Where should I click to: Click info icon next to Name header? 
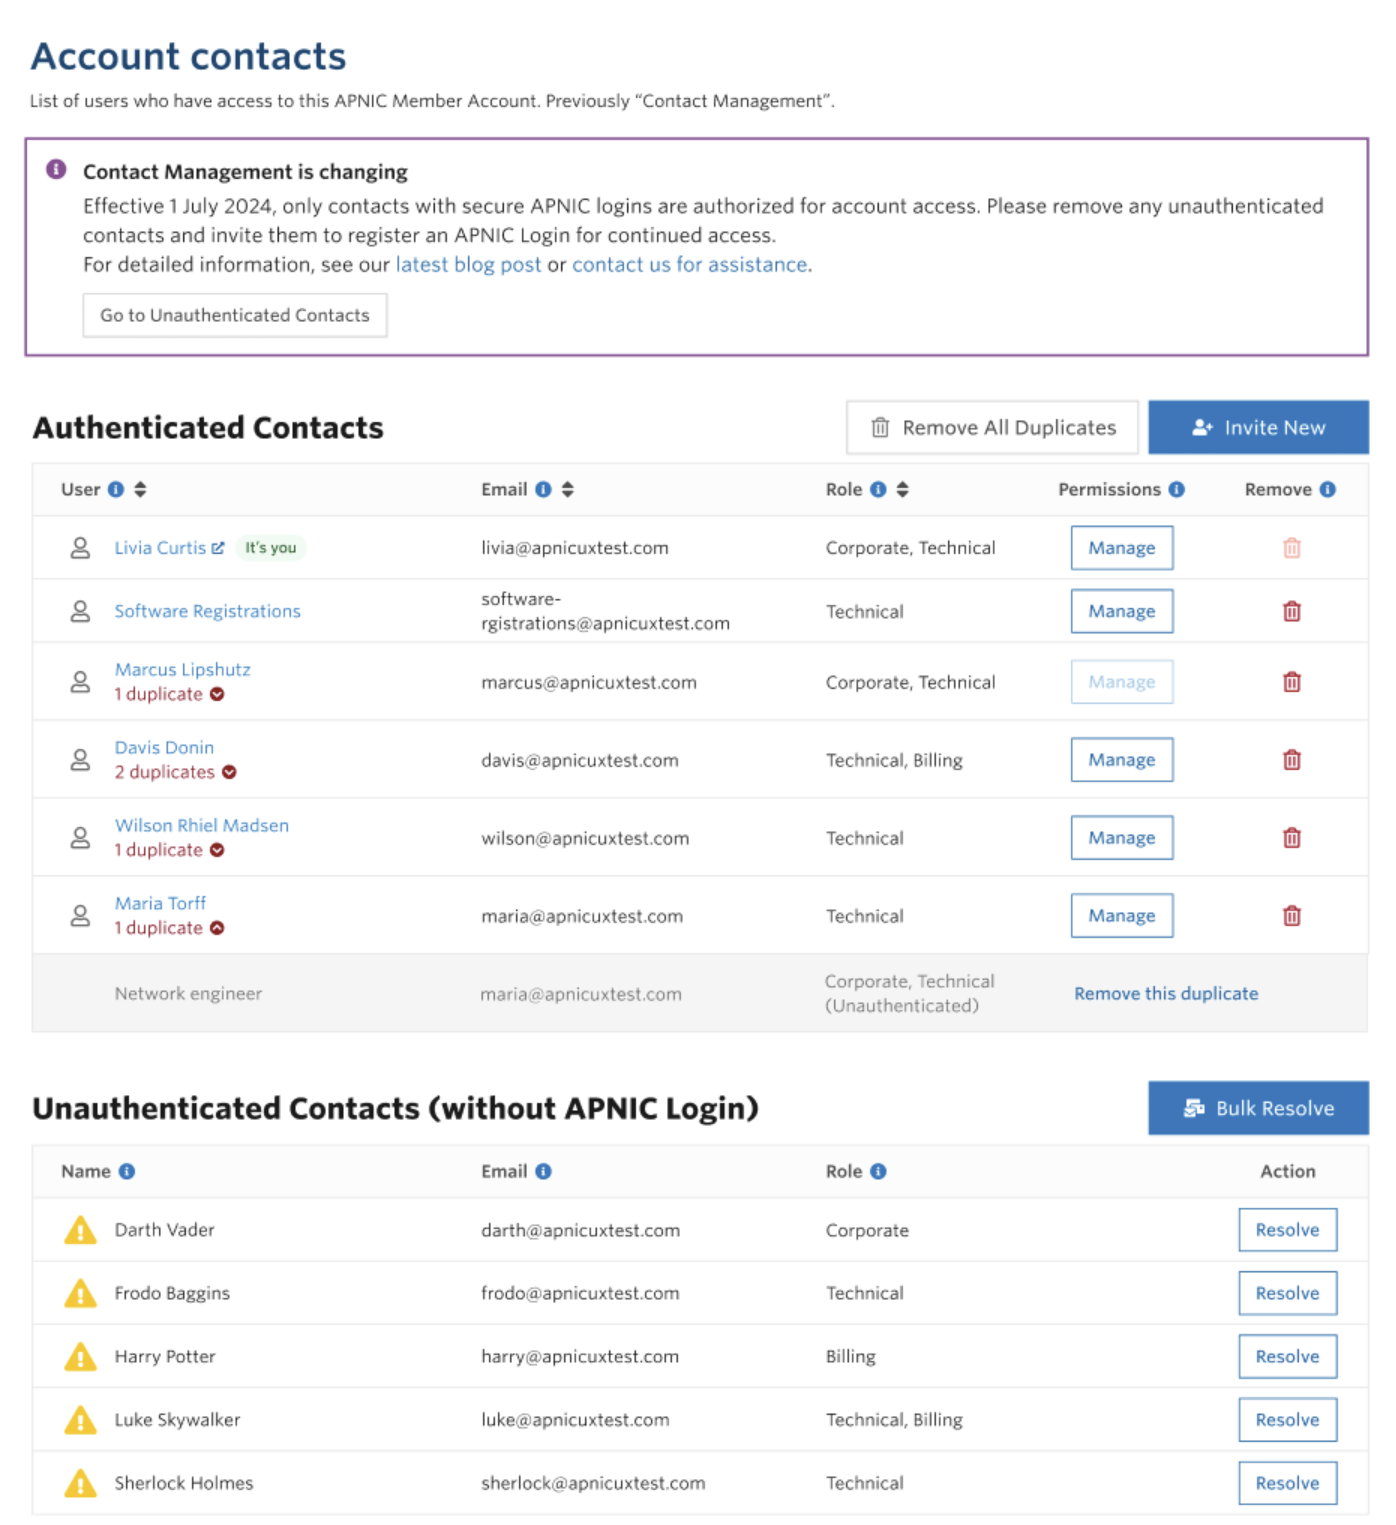click(127, 1171)
